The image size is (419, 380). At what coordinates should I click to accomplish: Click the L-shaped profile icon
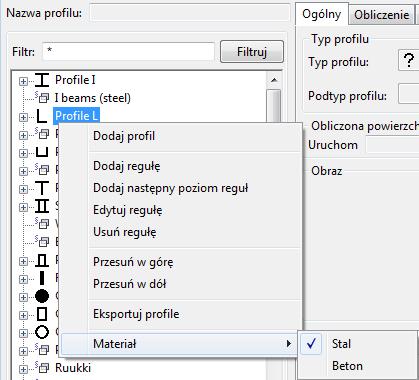[42, 116]
